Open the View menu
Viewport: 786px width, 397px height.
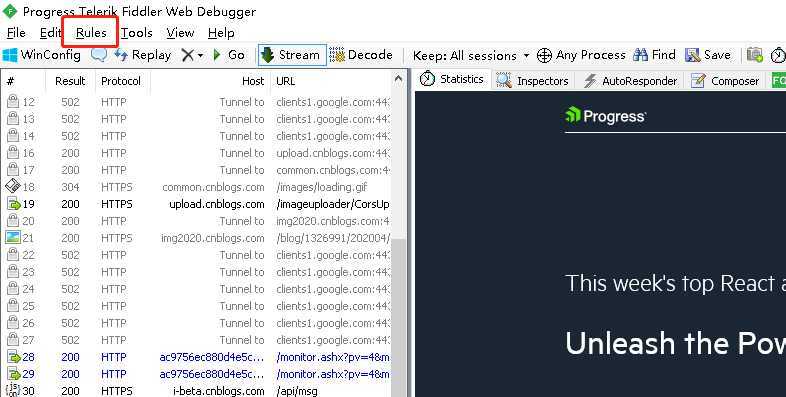[x=180, y=33]
